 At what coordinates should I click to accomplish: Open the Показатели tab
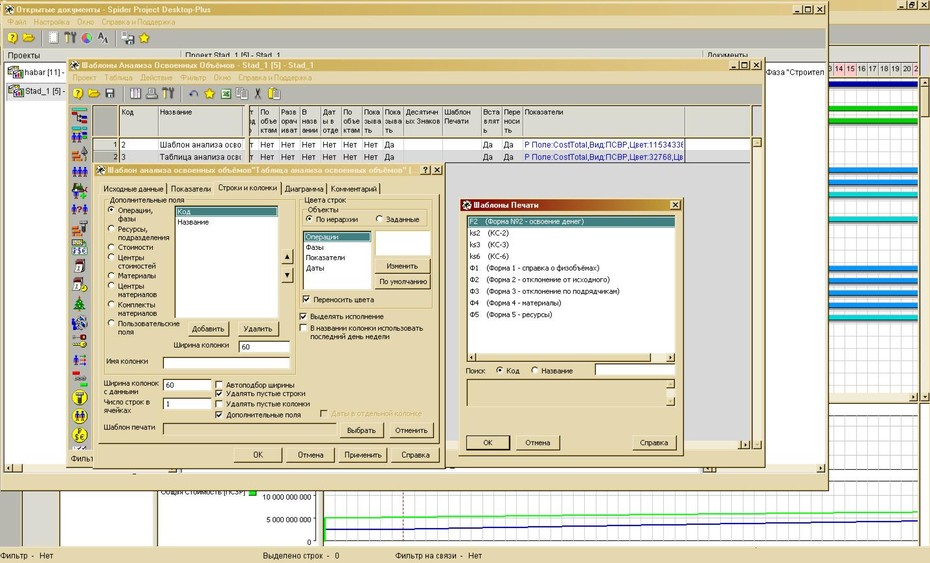click(190, 189)
